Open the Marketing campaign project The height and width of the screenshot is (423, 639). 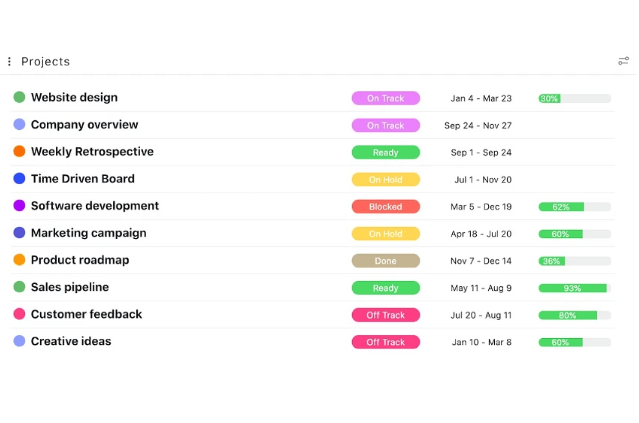click(x=88, y=233)
